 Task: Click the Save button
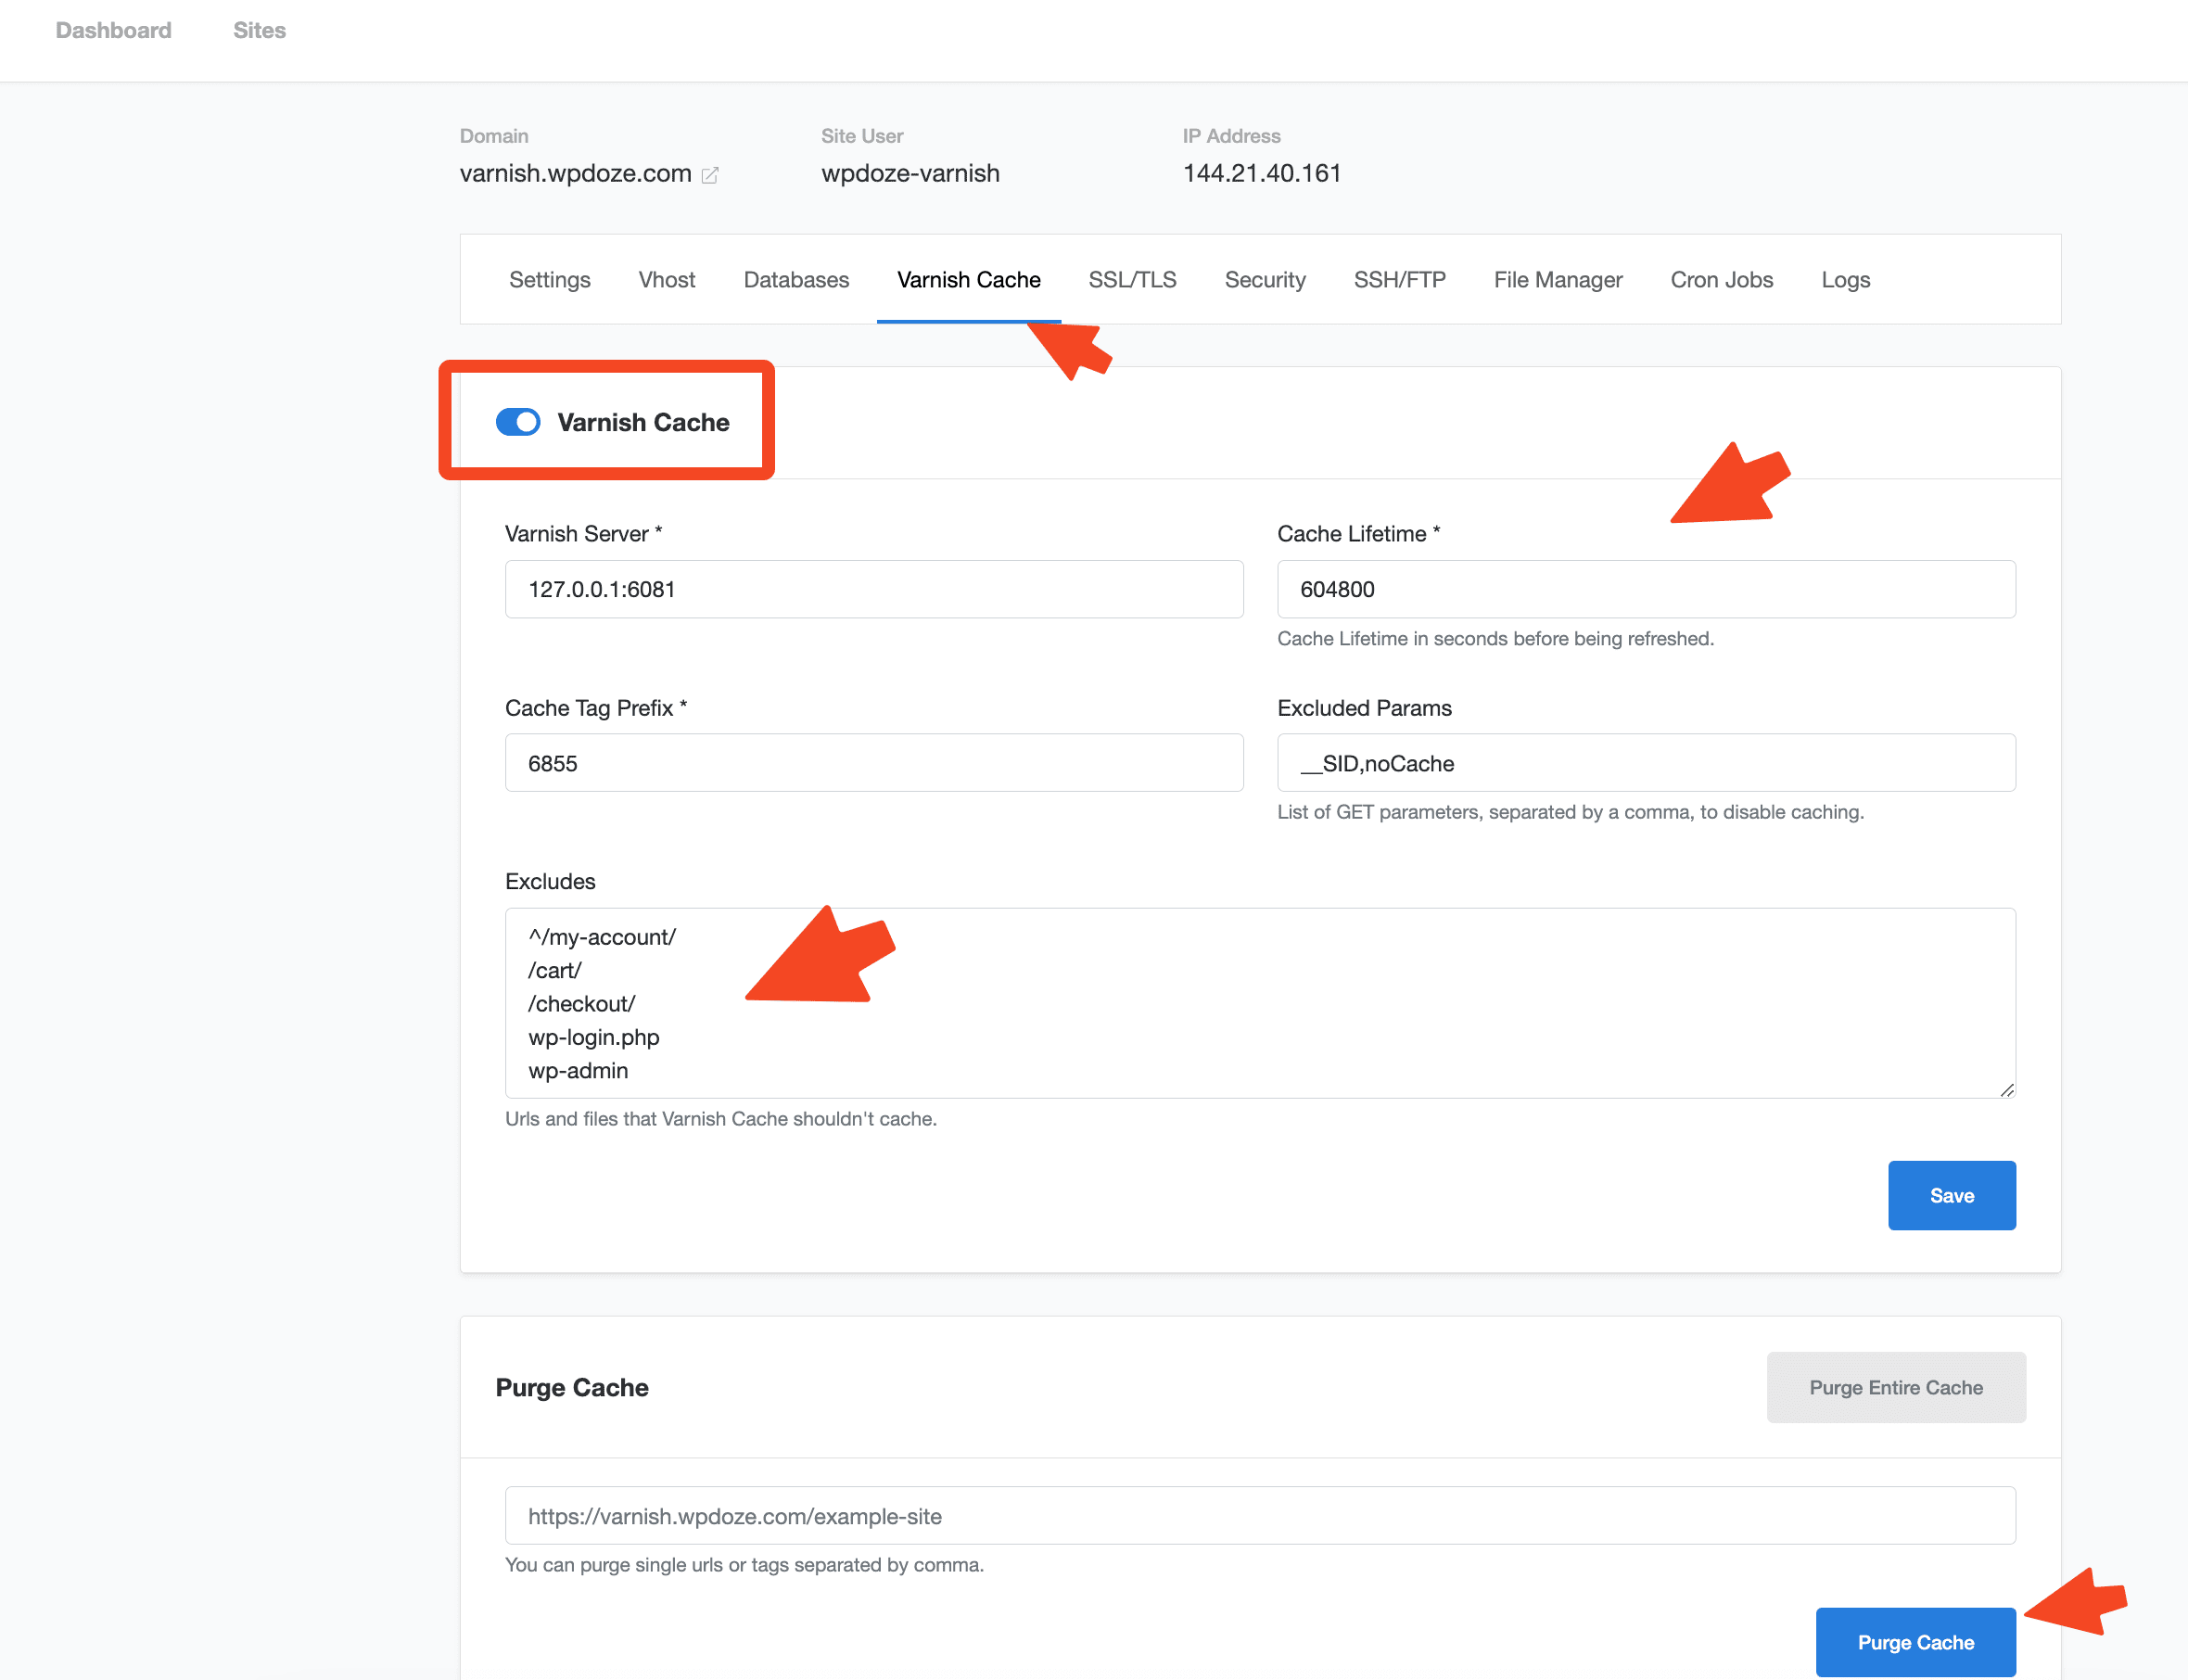(x=1951, y=1195)
